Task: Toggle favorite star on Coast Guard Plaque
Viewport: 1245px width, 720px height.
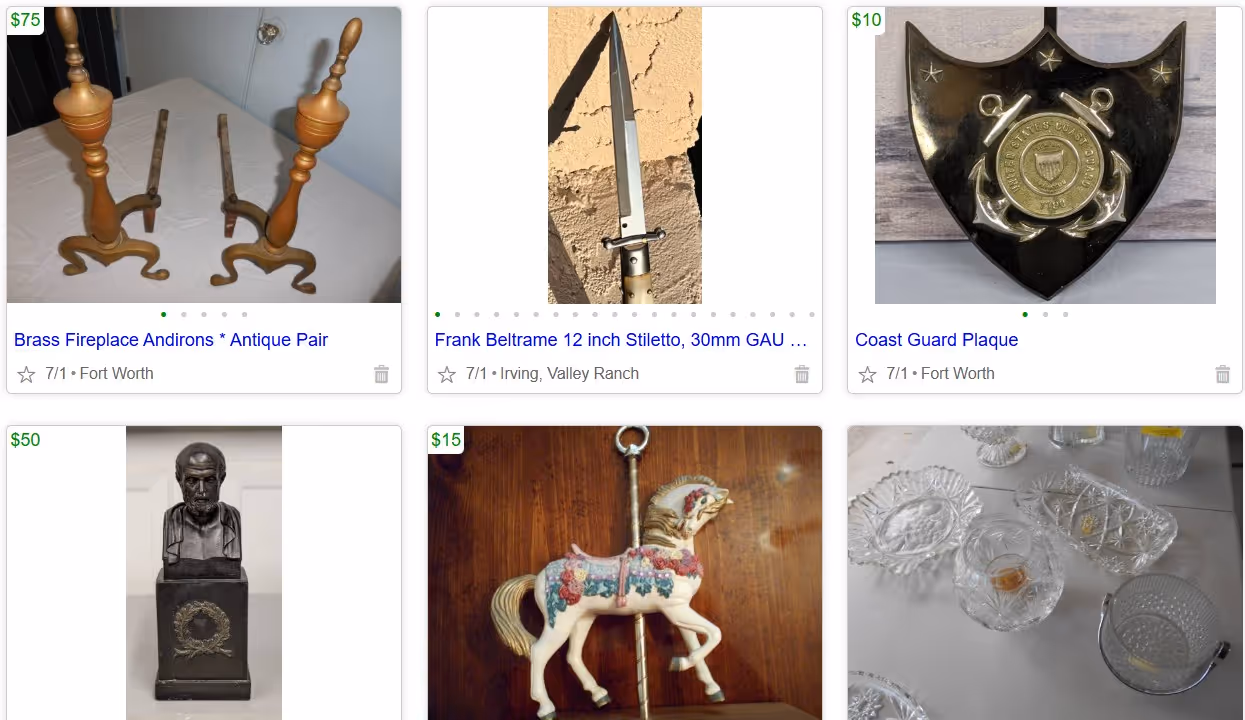Action: click(867, 374)
